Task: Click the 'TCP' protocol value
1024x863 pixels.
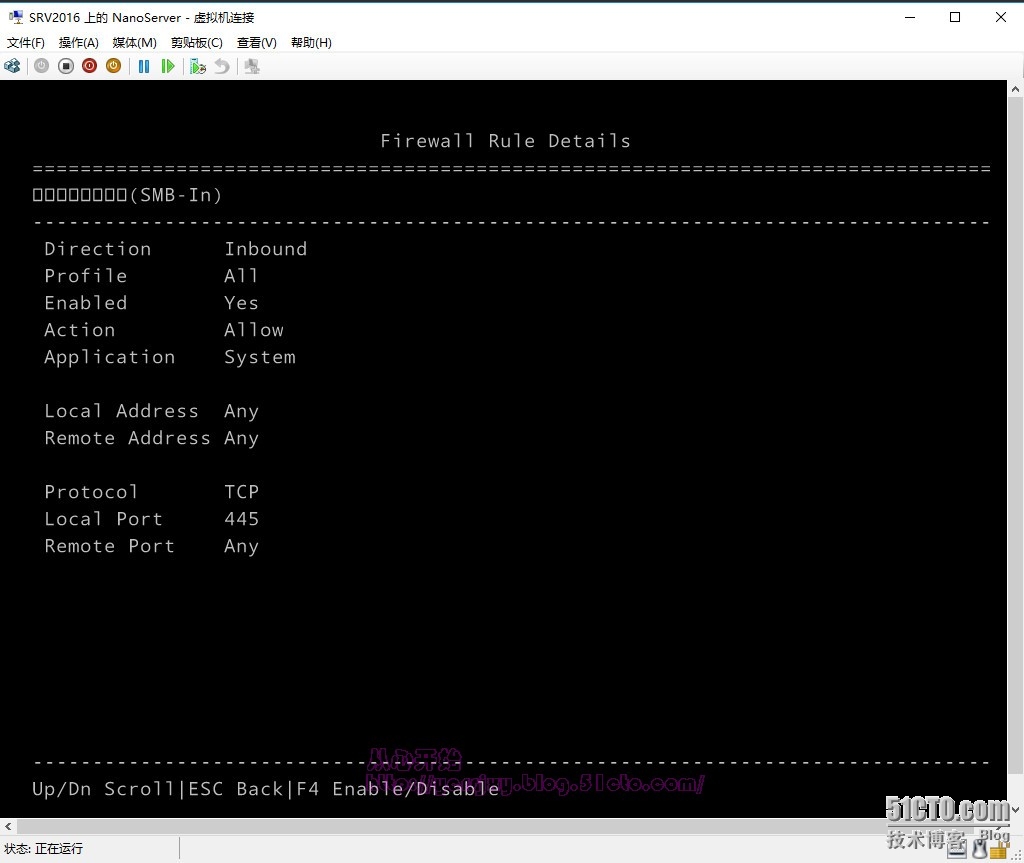Action: [x=242, y=492]
